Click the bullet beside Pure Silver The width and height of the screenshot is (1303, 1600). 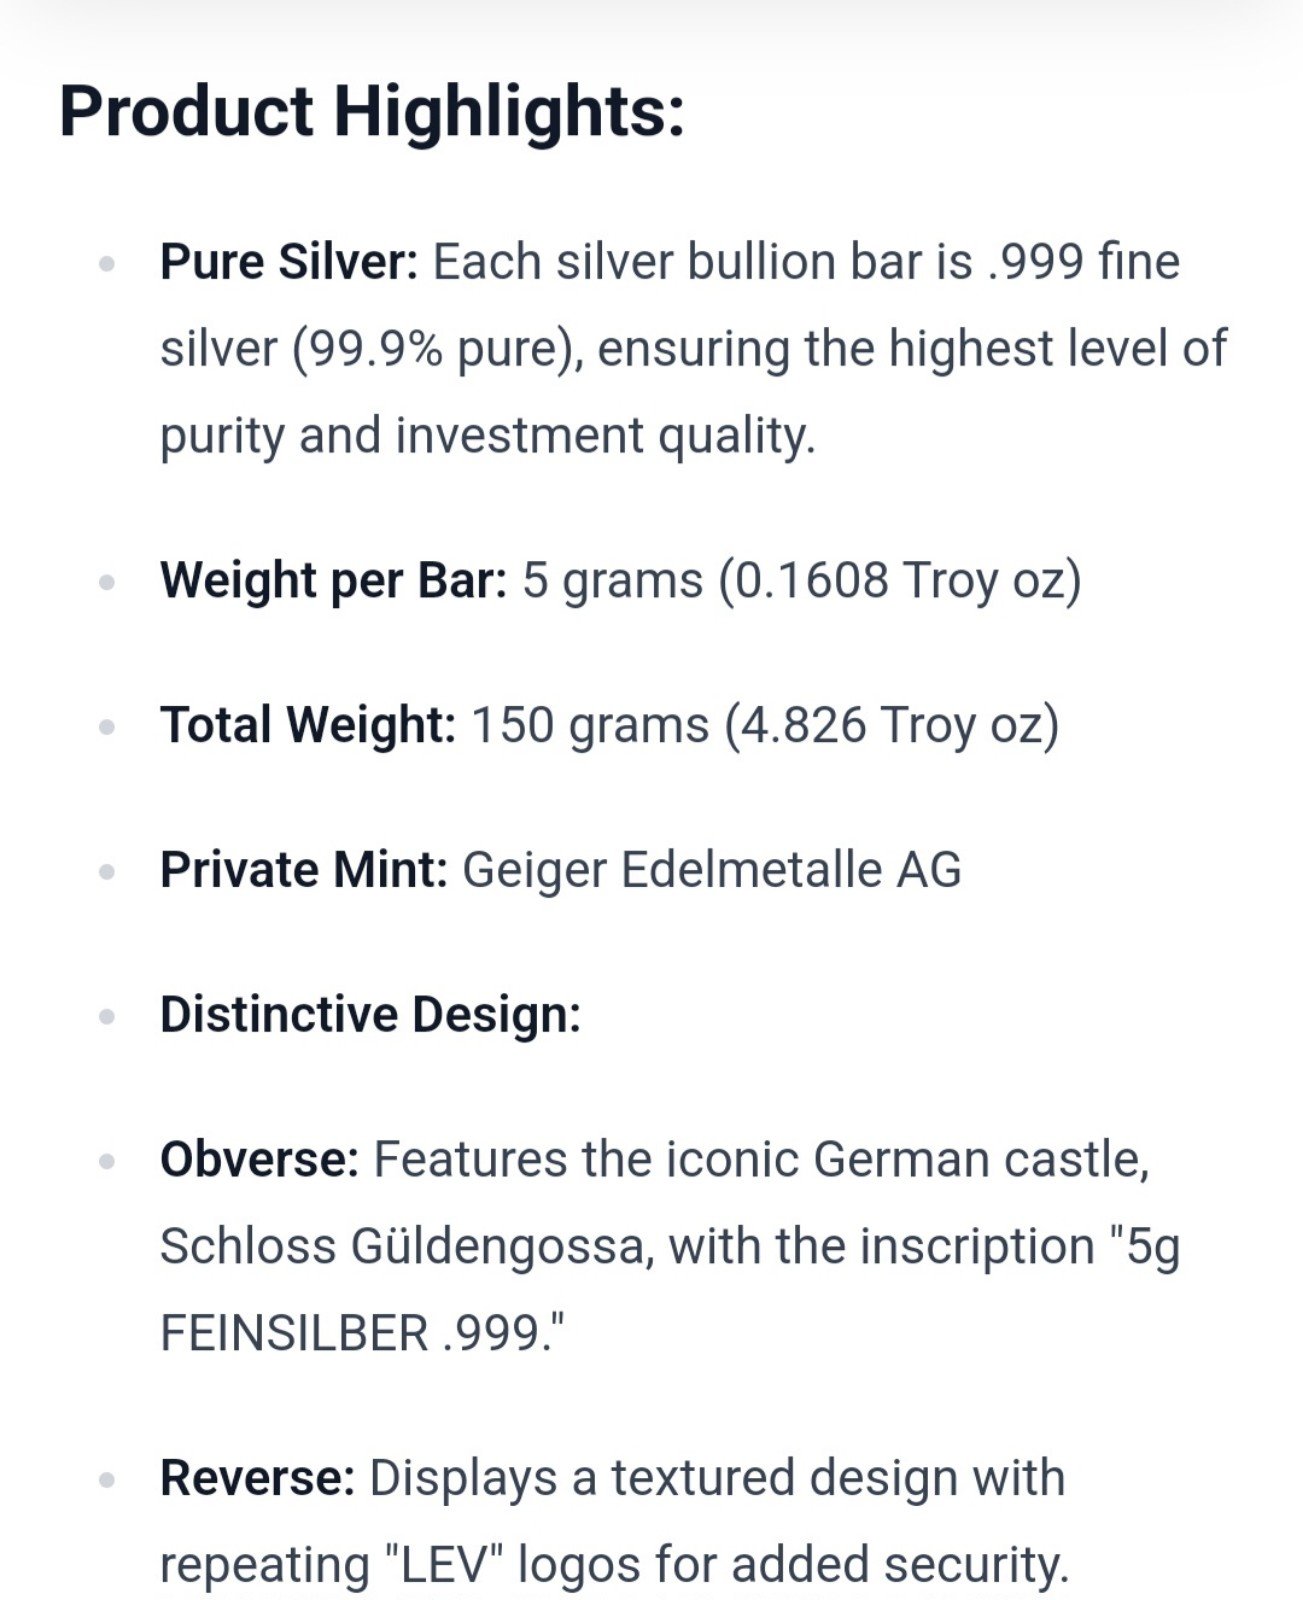[107, 264]
